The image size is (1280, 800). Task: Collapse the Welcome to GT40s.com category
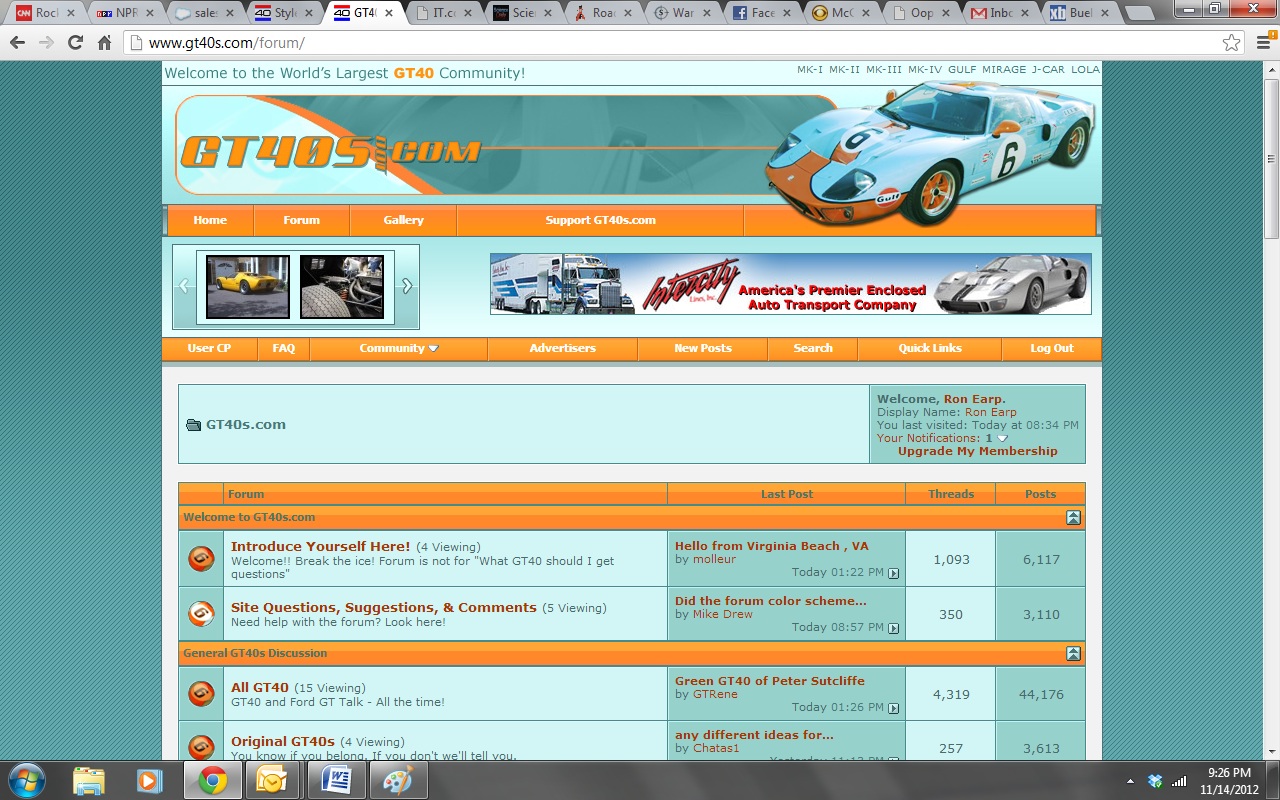coord(1073,518)
